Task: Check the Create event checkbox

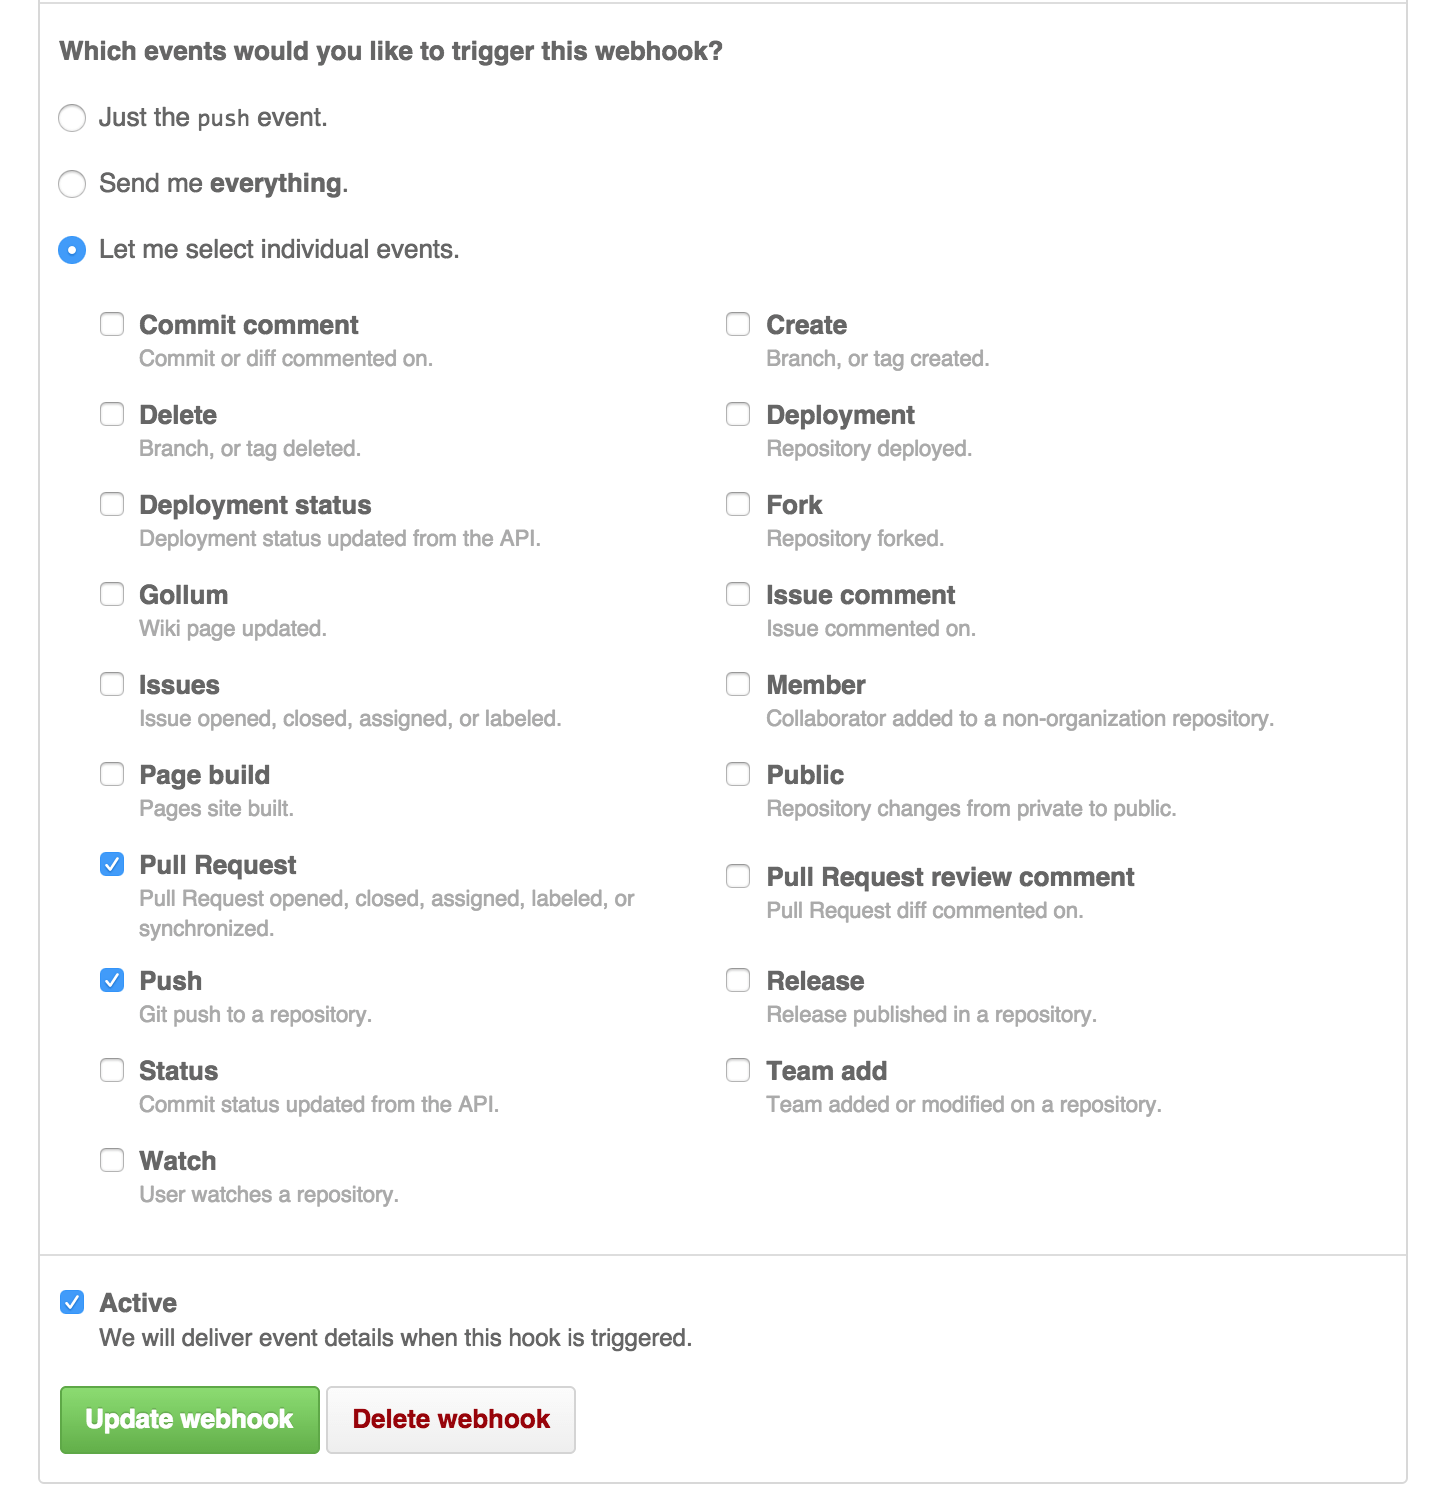Action: coord(738,324)
